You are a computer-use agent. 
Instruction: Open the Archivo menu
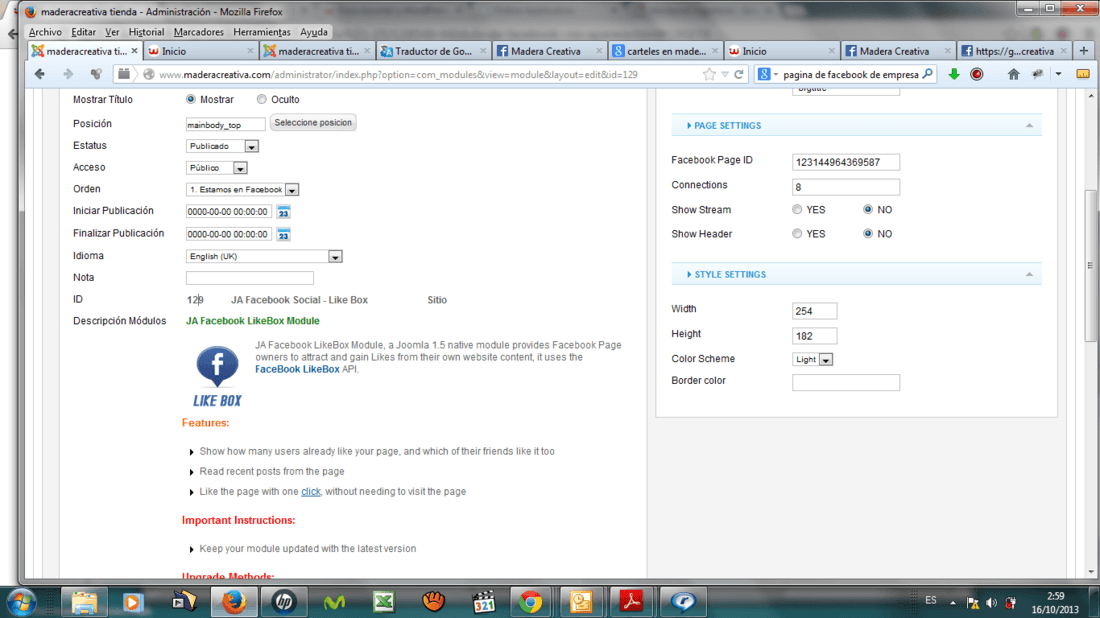click(45, 32)
